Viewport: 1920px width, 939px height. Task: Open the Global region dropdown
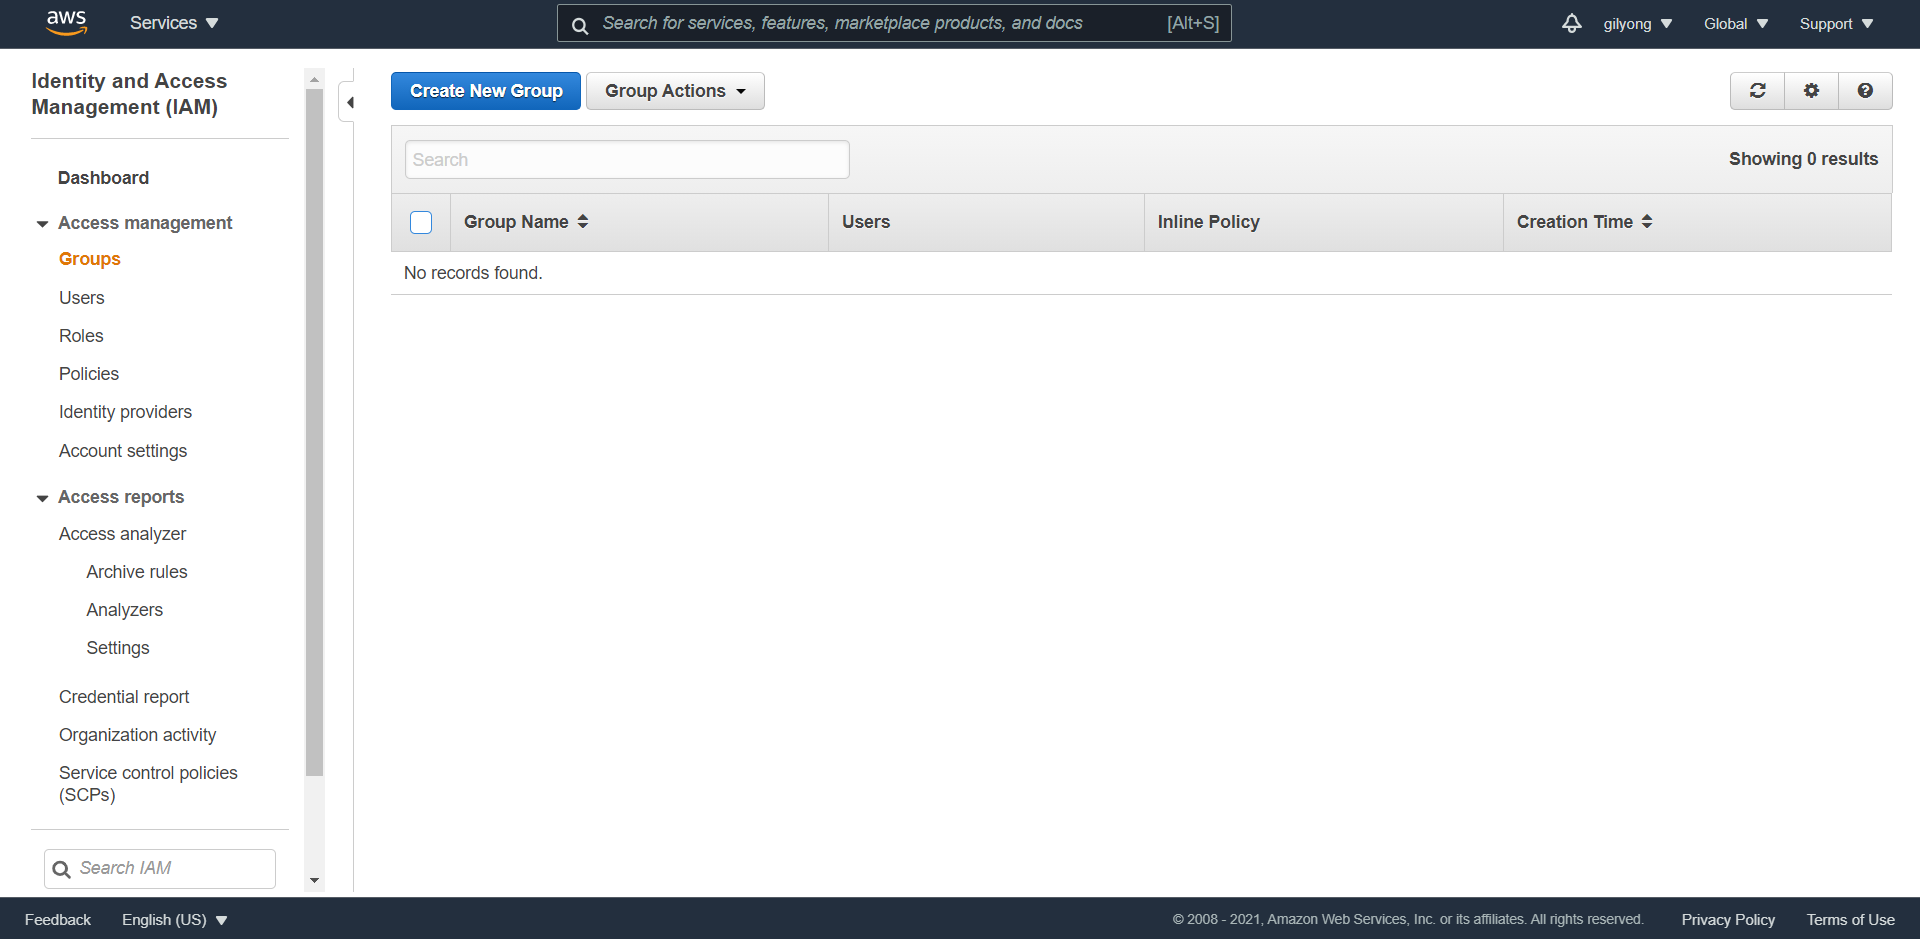click(x=1736, y=24)
